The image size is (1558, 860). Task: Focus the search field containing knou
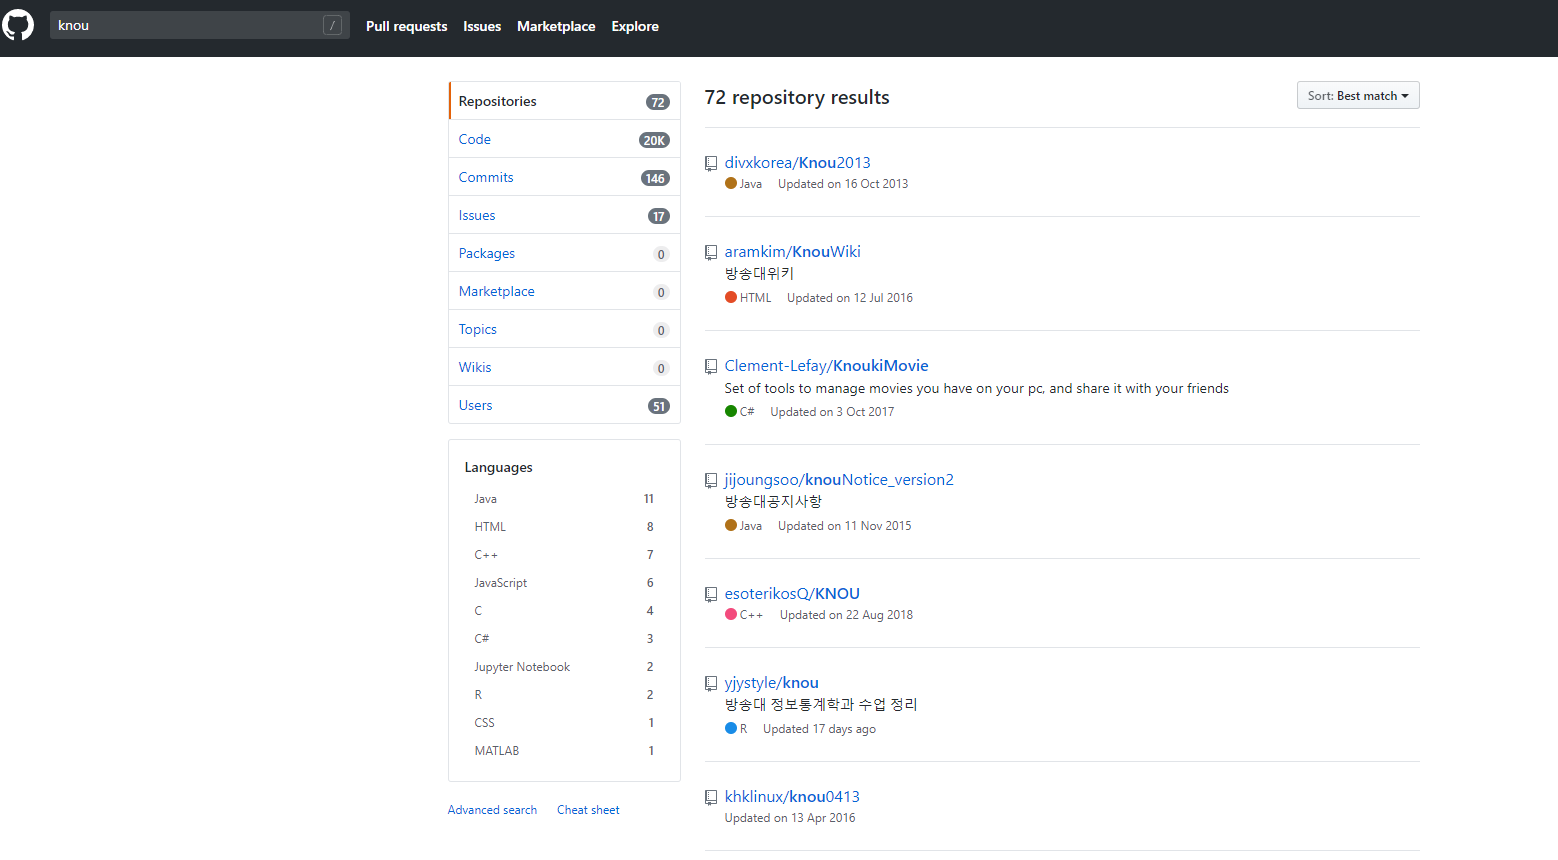tap(200, 25)
